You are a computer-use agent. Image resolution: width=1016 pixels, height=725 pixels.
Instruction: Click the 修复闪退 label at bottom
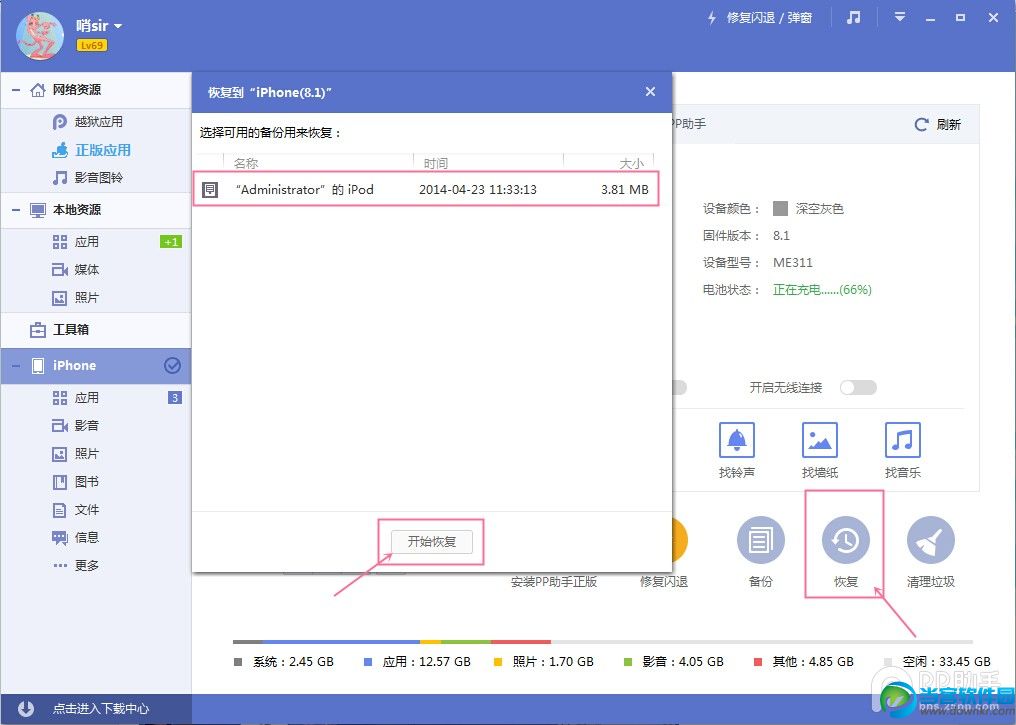tap(664, 582)
